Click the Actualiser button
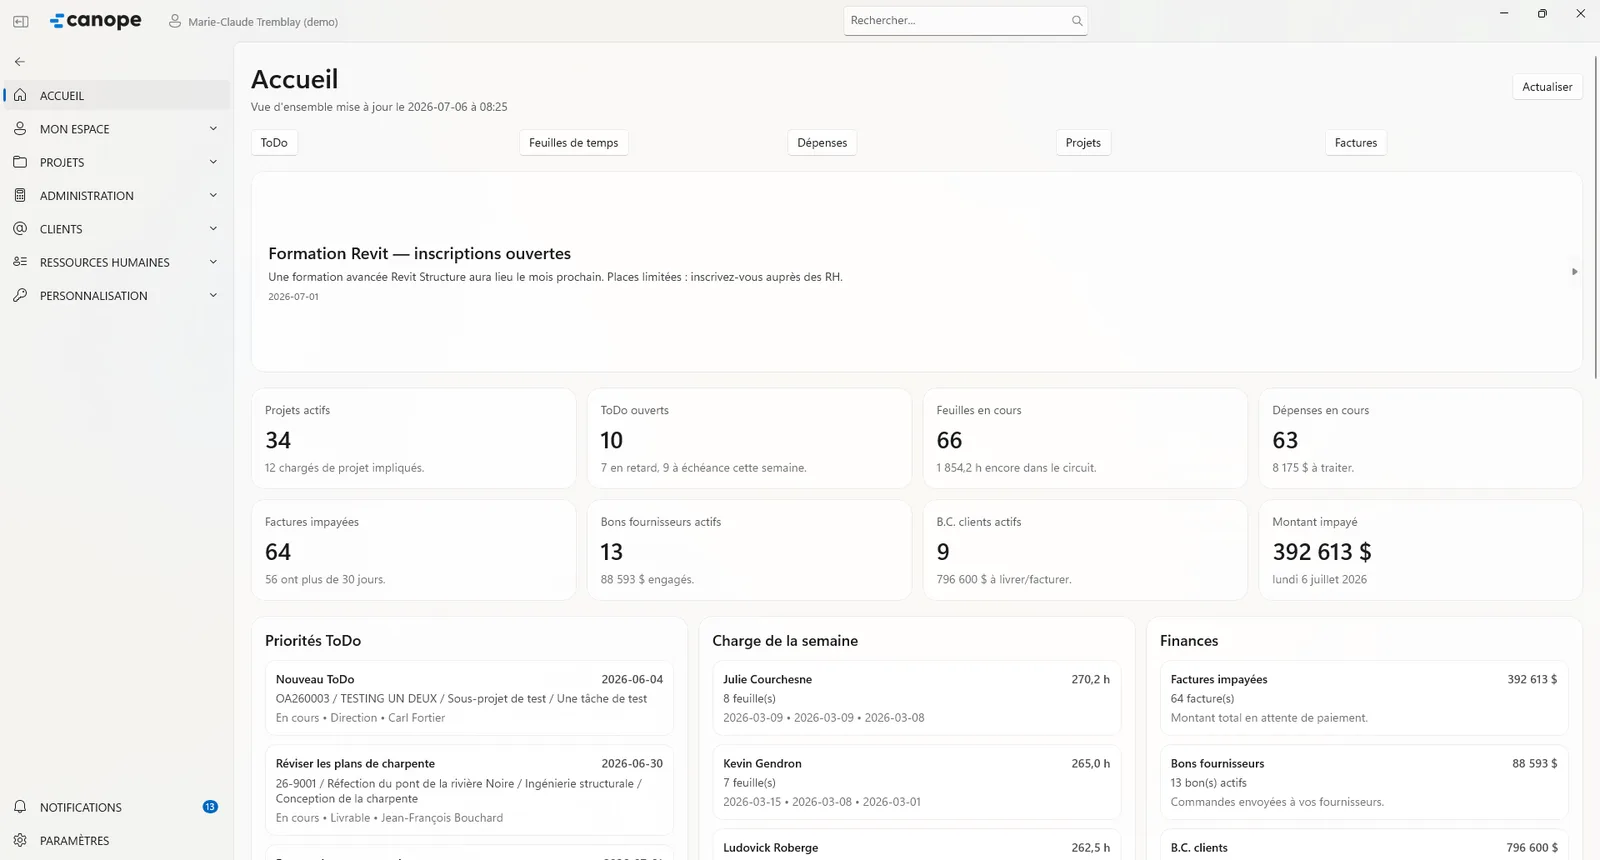 (1547, 87)
